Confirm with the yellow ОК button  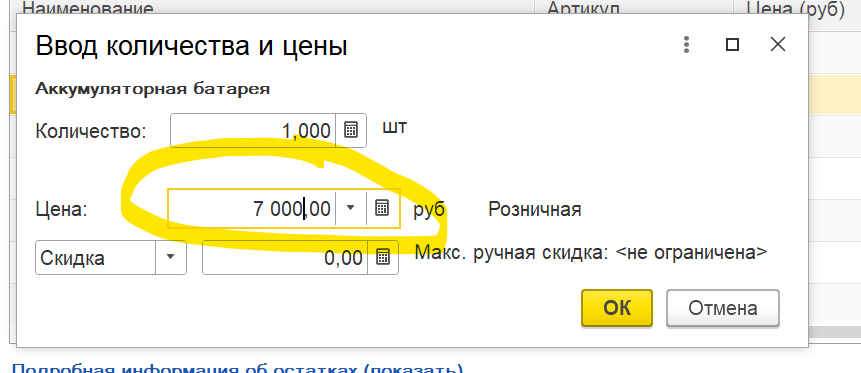coord(617,308)
